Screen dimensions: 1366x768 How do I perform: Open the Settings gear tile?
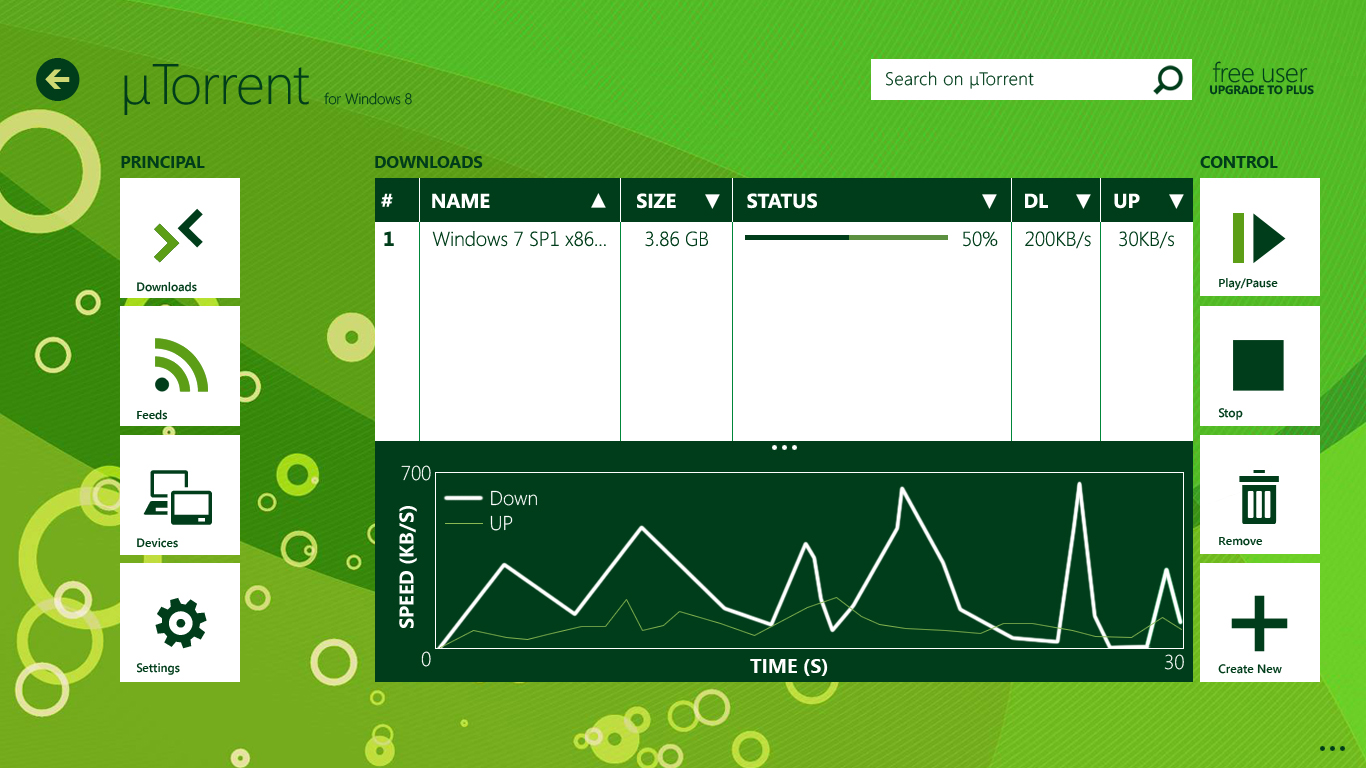180,622
